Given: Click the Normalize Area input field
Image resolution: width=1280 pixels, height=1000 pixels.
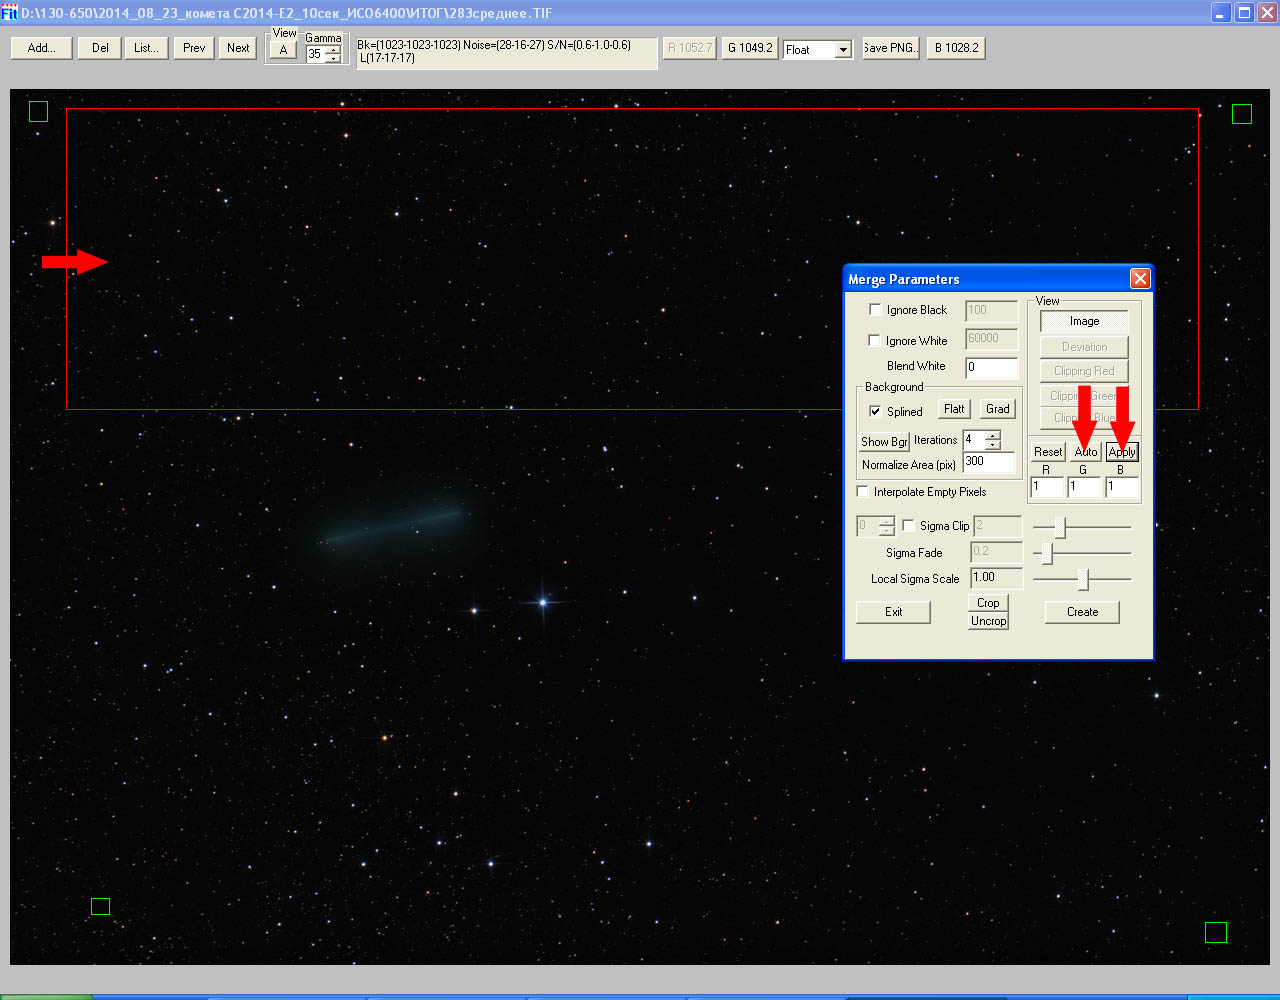Looking at the screenshot, I should (988, 462).
